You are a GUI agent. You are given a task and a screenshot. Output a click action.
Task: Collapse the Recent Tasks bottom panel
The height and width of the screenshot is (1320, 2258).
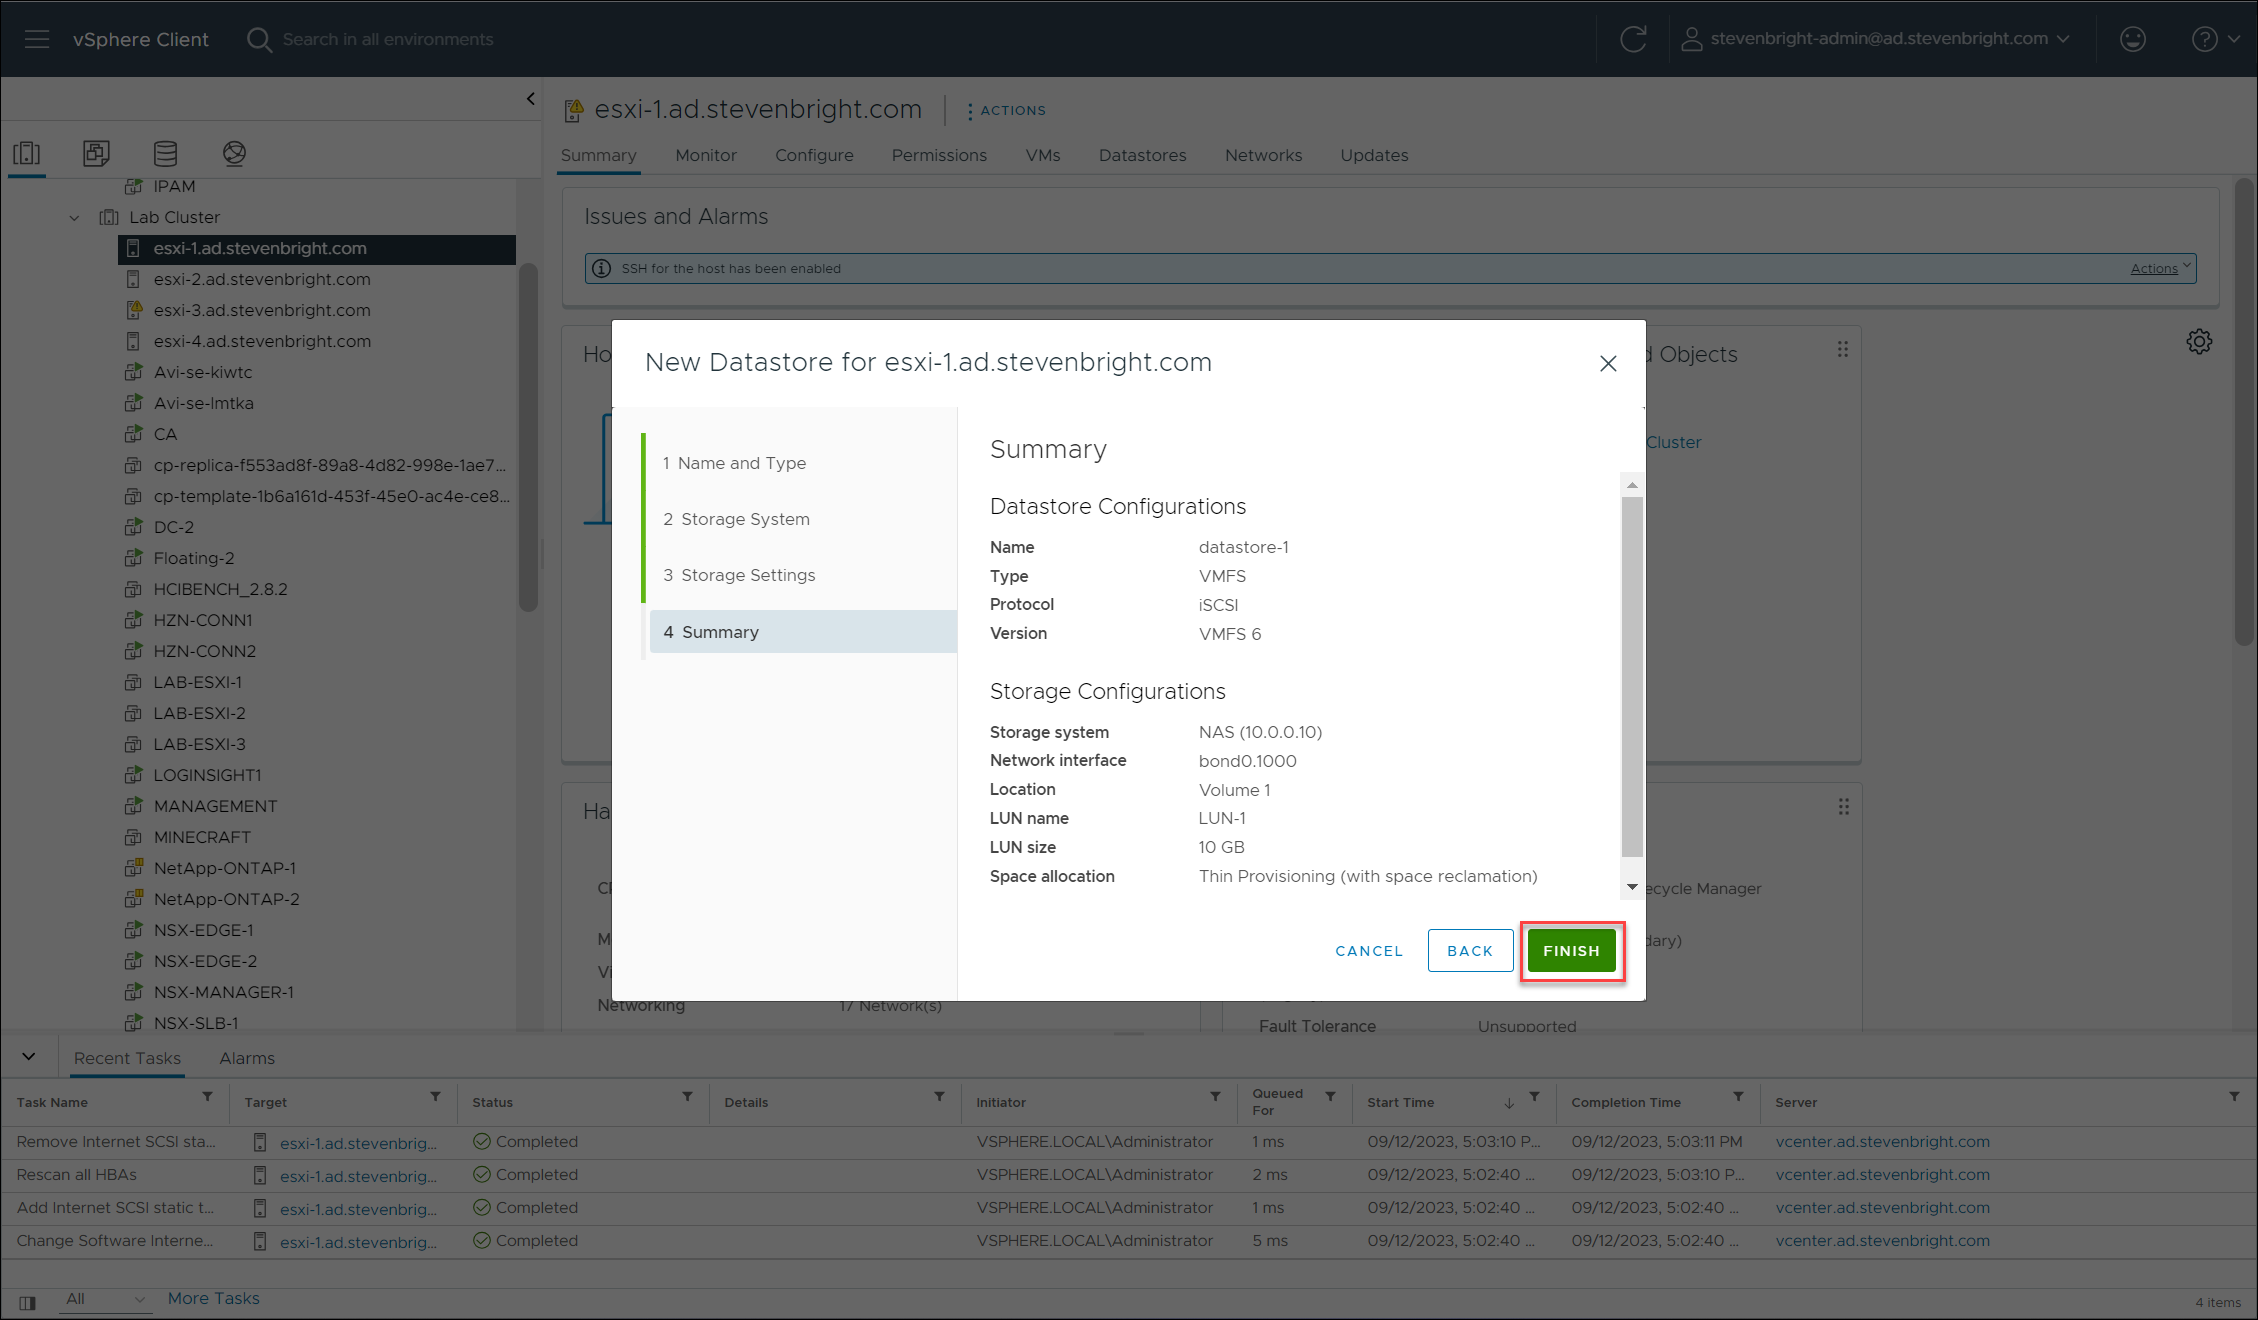[29, 1057]
